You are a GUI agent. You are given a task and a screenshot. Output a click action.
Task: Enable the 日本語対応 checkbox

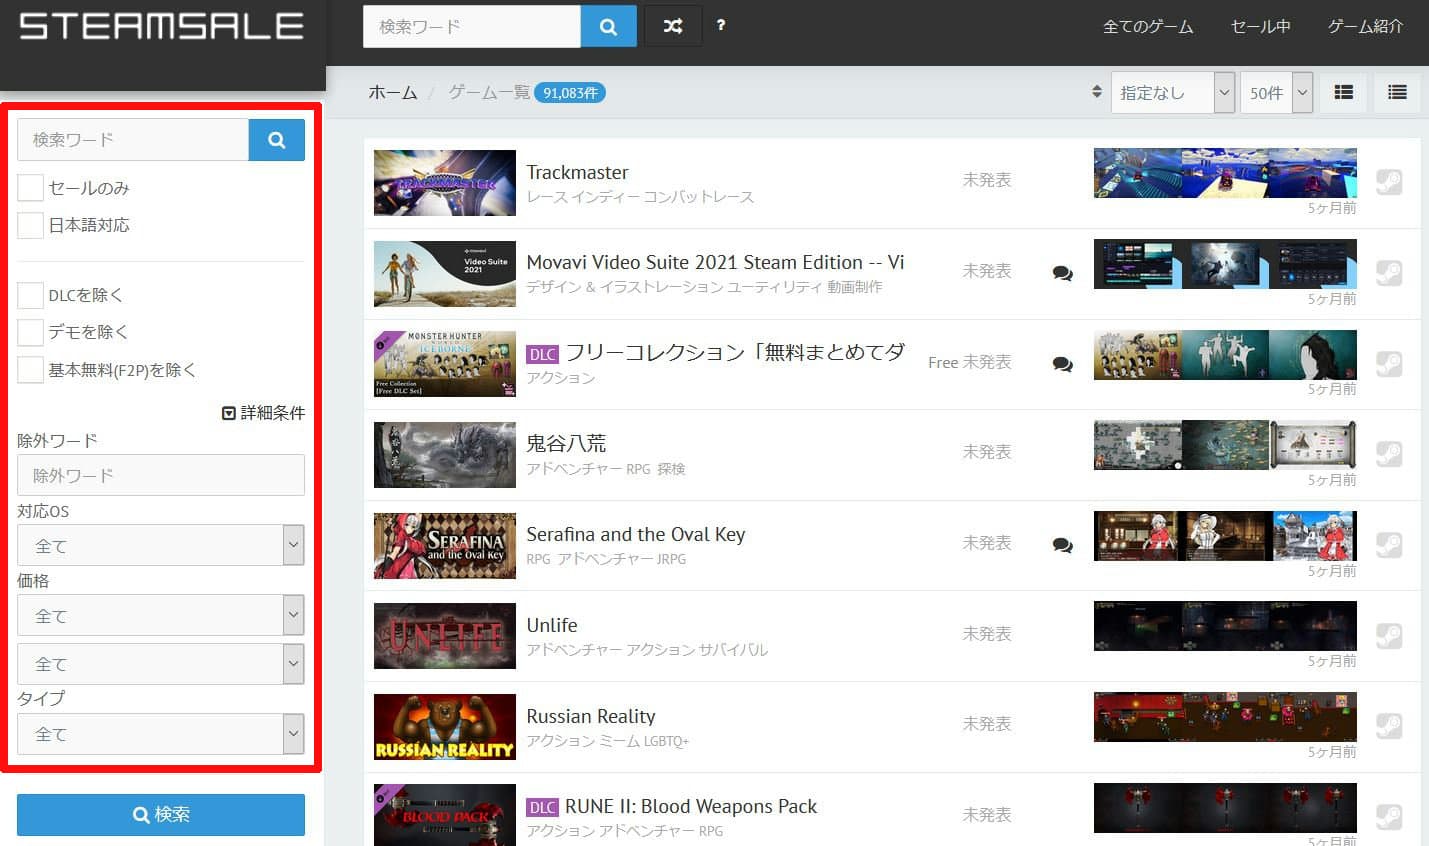coord(30,225)
